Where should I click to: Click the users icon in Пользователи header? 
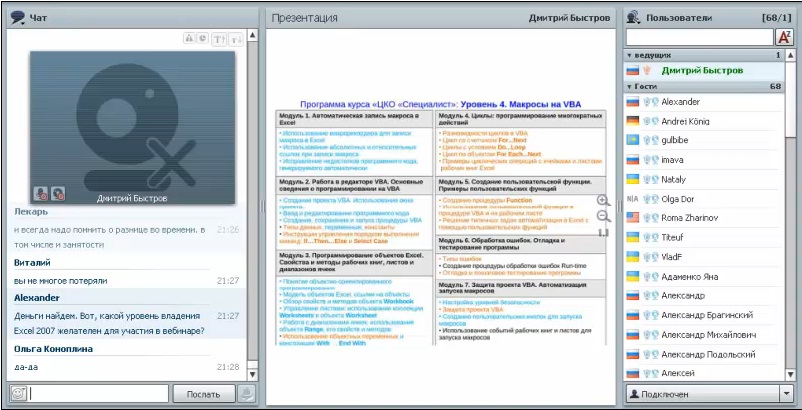pyautogui.click(x=634, y=18)
